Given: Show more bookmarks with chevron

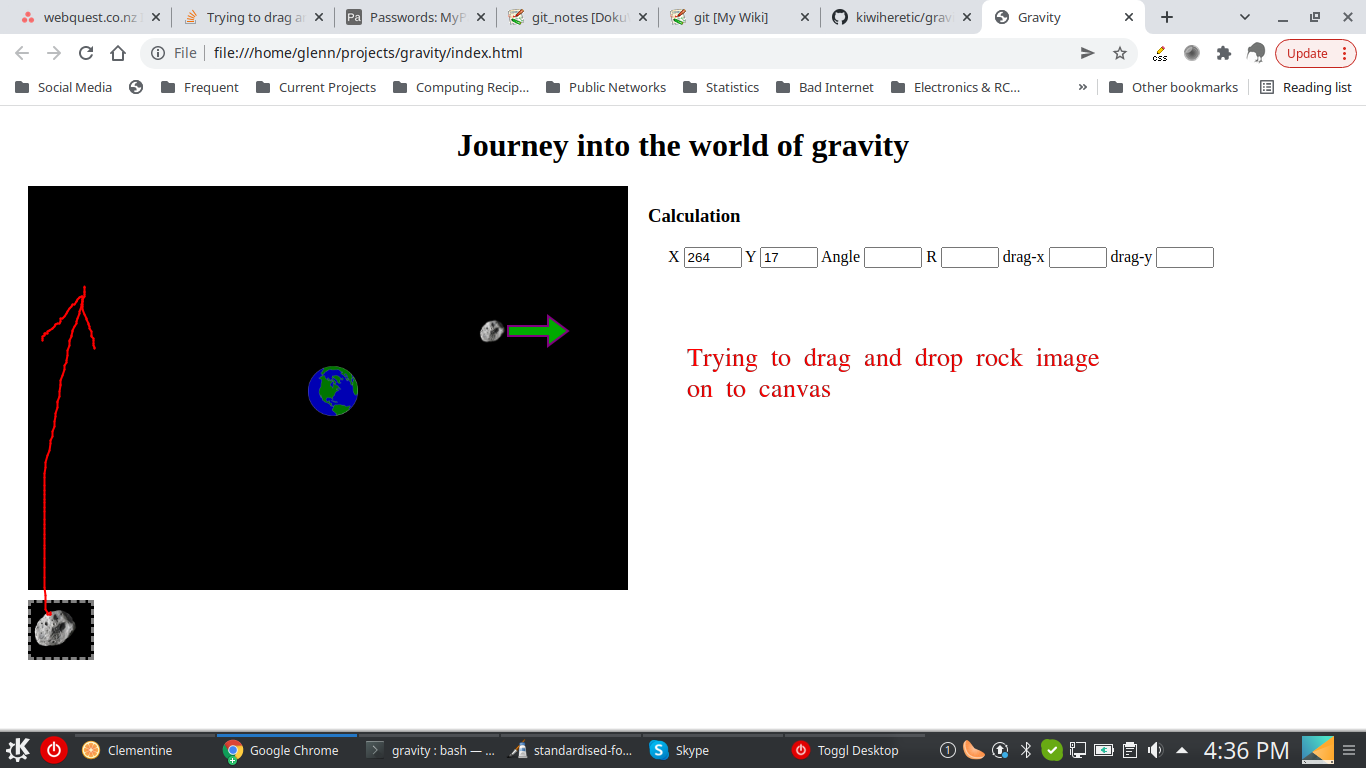Looking at the screenshot, I should (x=1082, y=87).
